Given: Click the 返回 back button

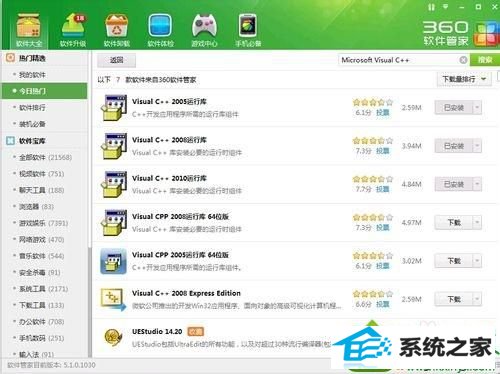Looking at the screenshot, I should coord(116,60).
